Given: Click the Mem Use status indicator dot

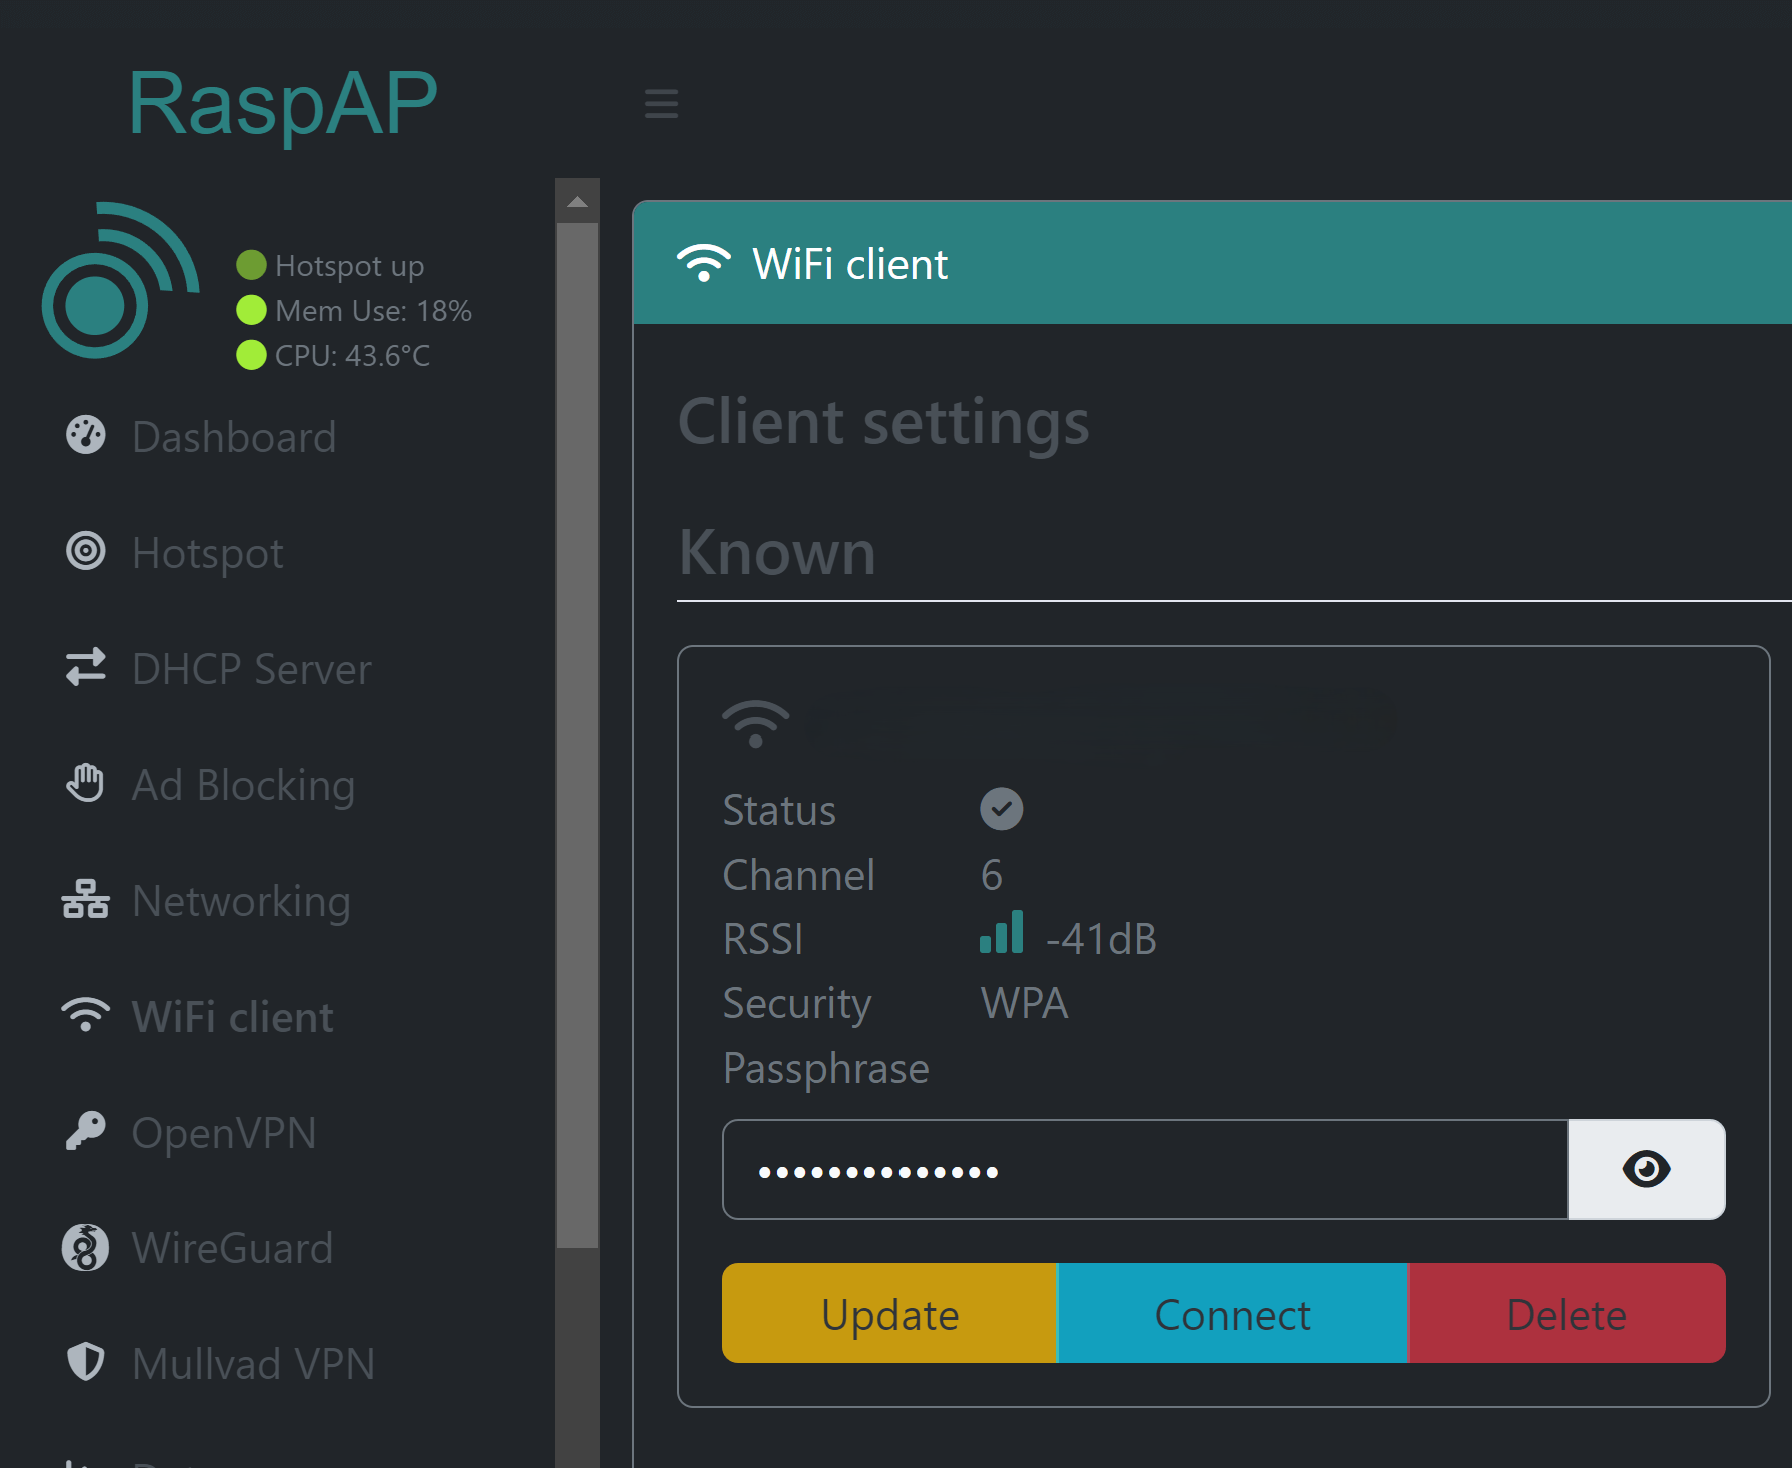Looking at the screenshot, I should point(251,310).
